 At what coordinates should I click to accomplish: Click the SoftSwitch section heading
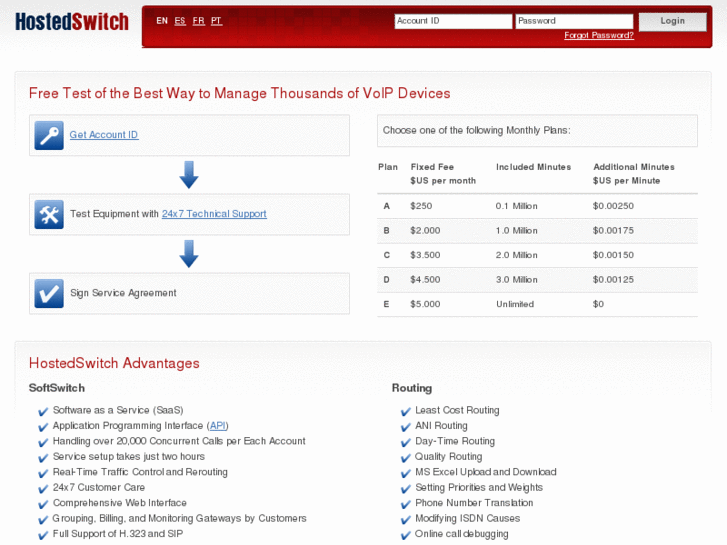[57, 388]
